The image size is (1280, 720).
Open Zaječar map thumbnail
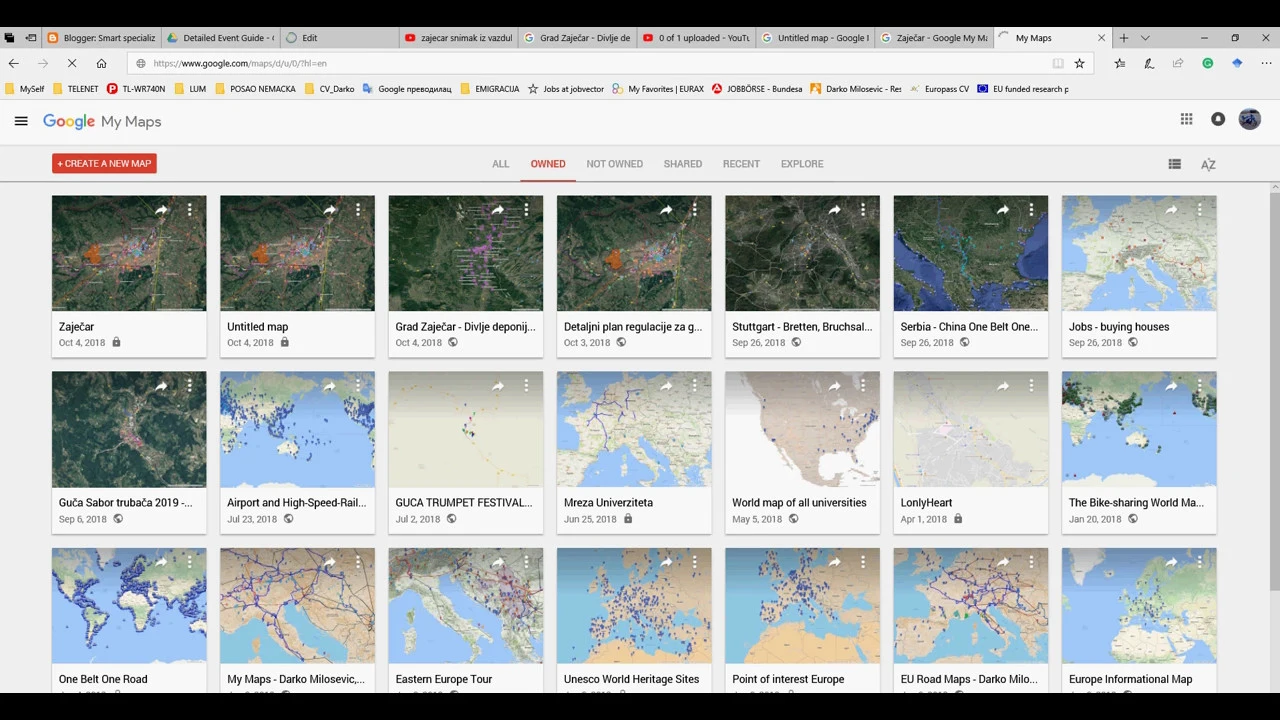click(x=129, y=253)
